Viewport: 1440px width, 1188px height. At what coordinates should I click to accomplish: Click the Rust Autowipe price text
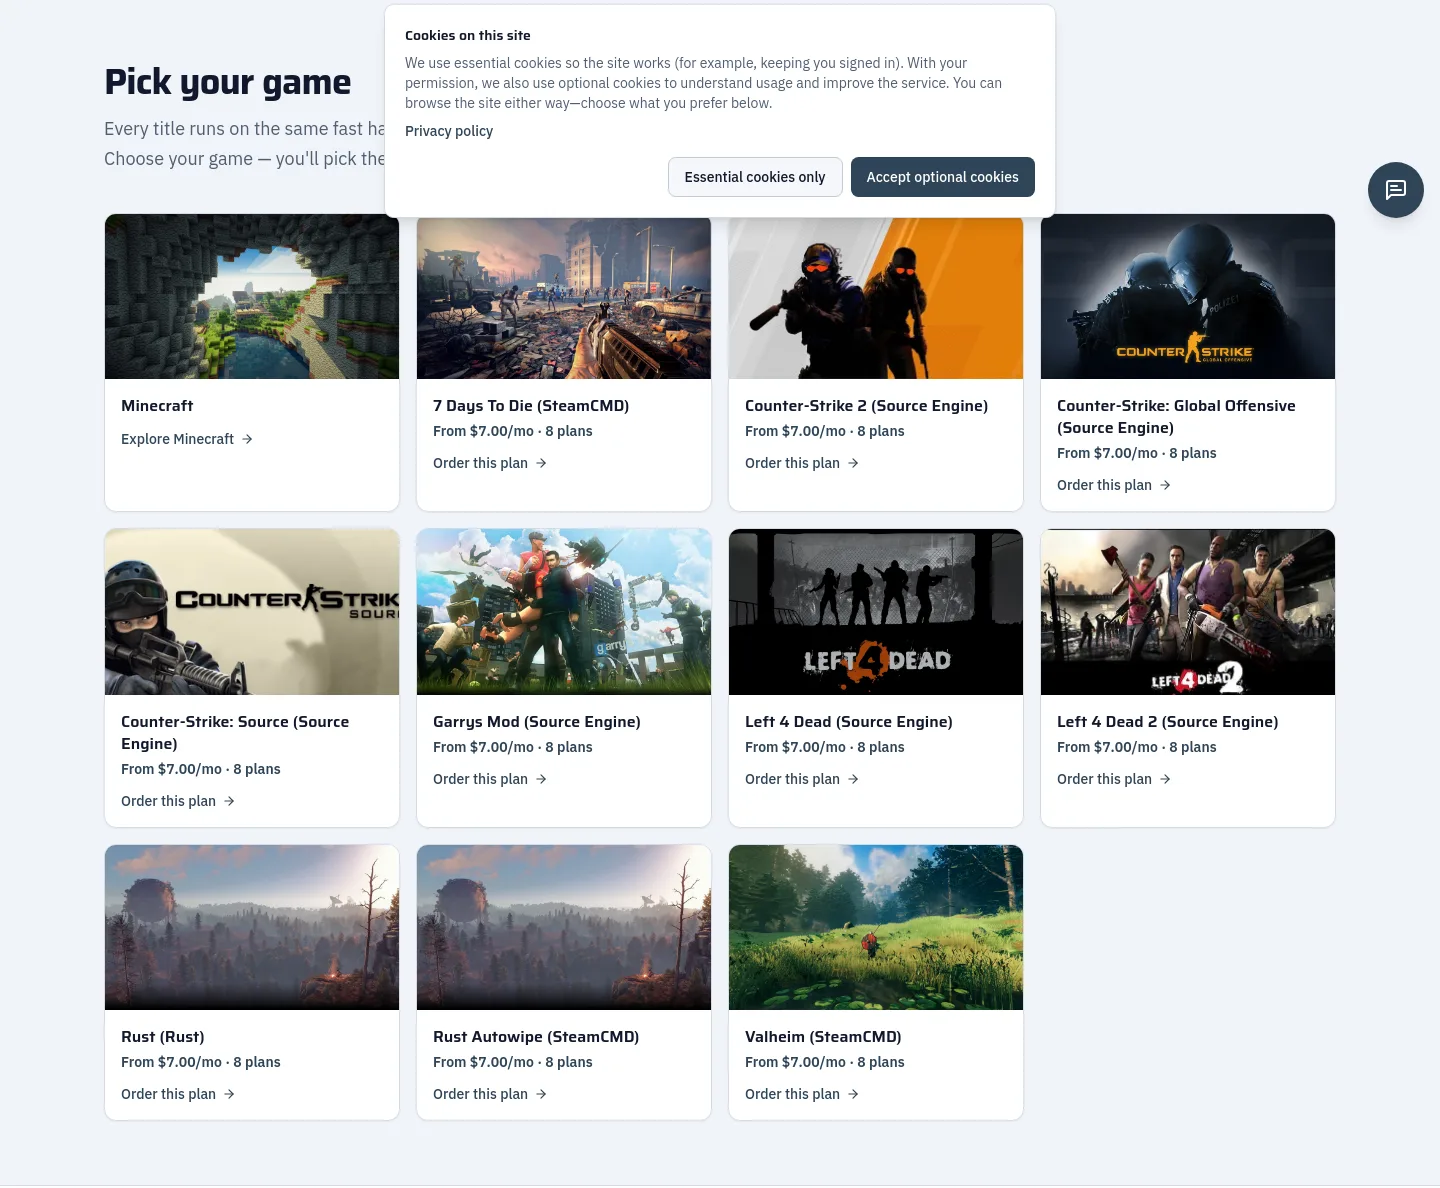[513, 1062]
